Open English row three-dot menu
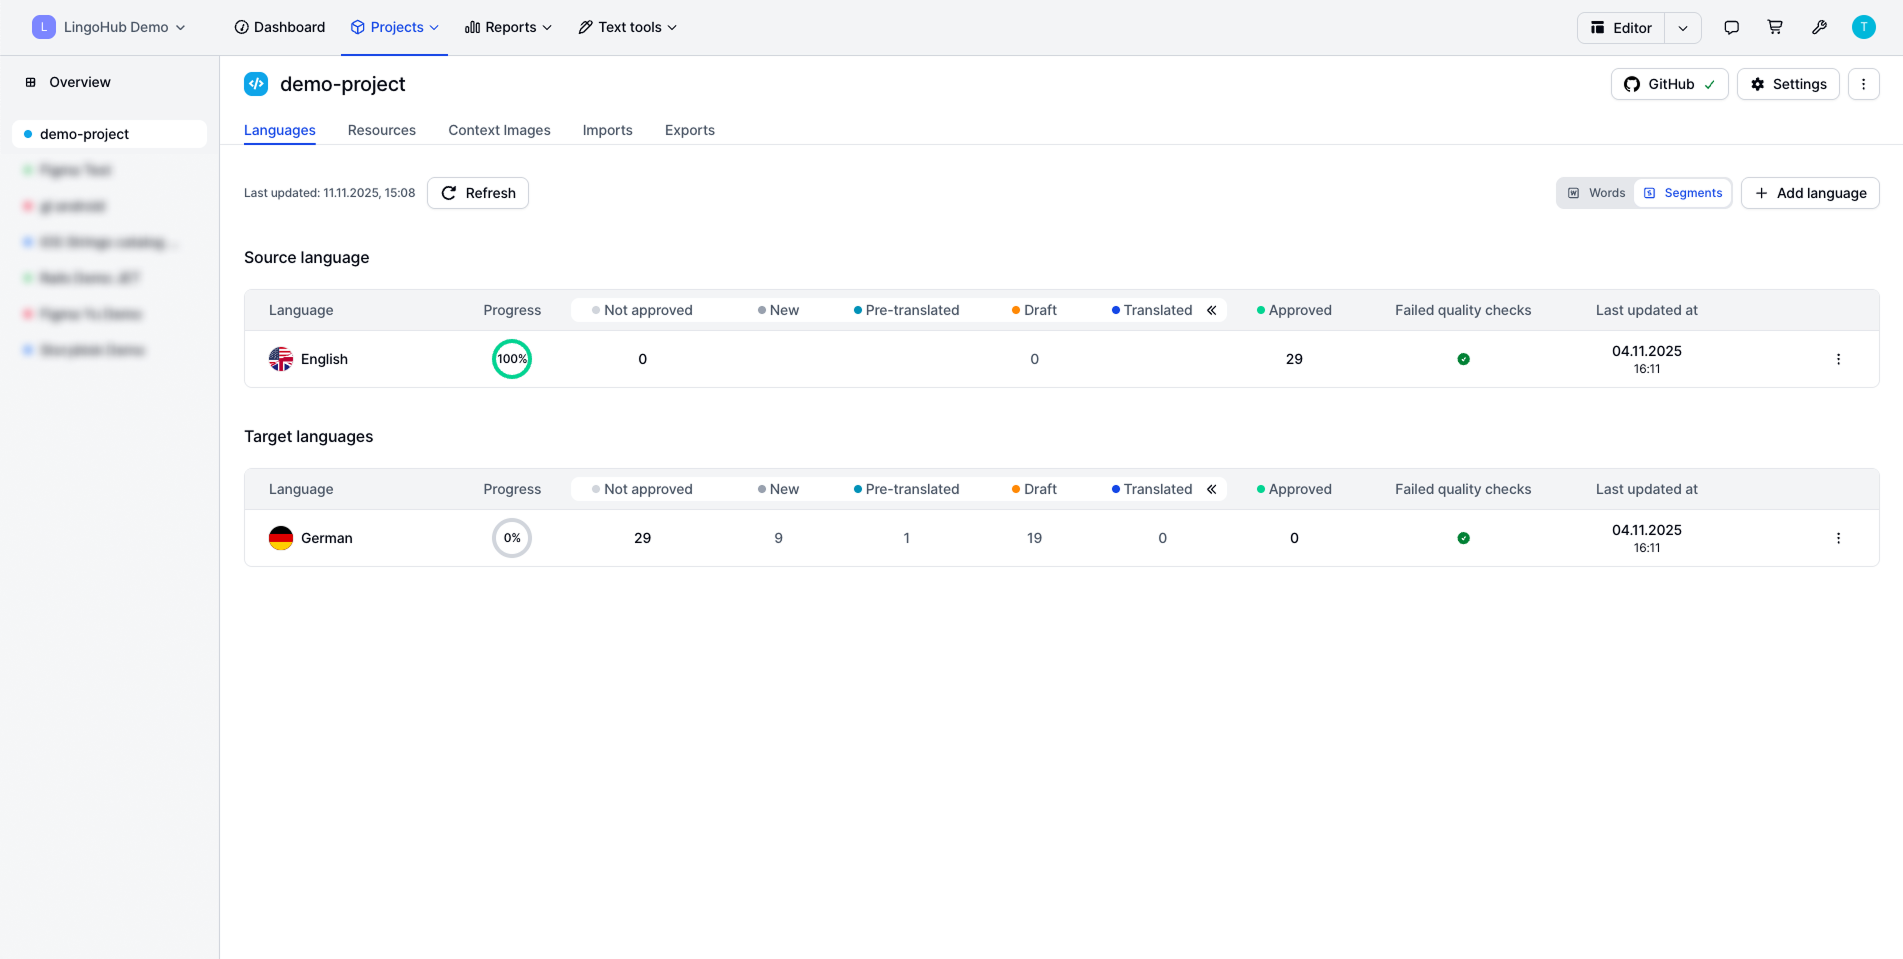The width and height of the screenshot is (1903, 959). coord(1838,359)
